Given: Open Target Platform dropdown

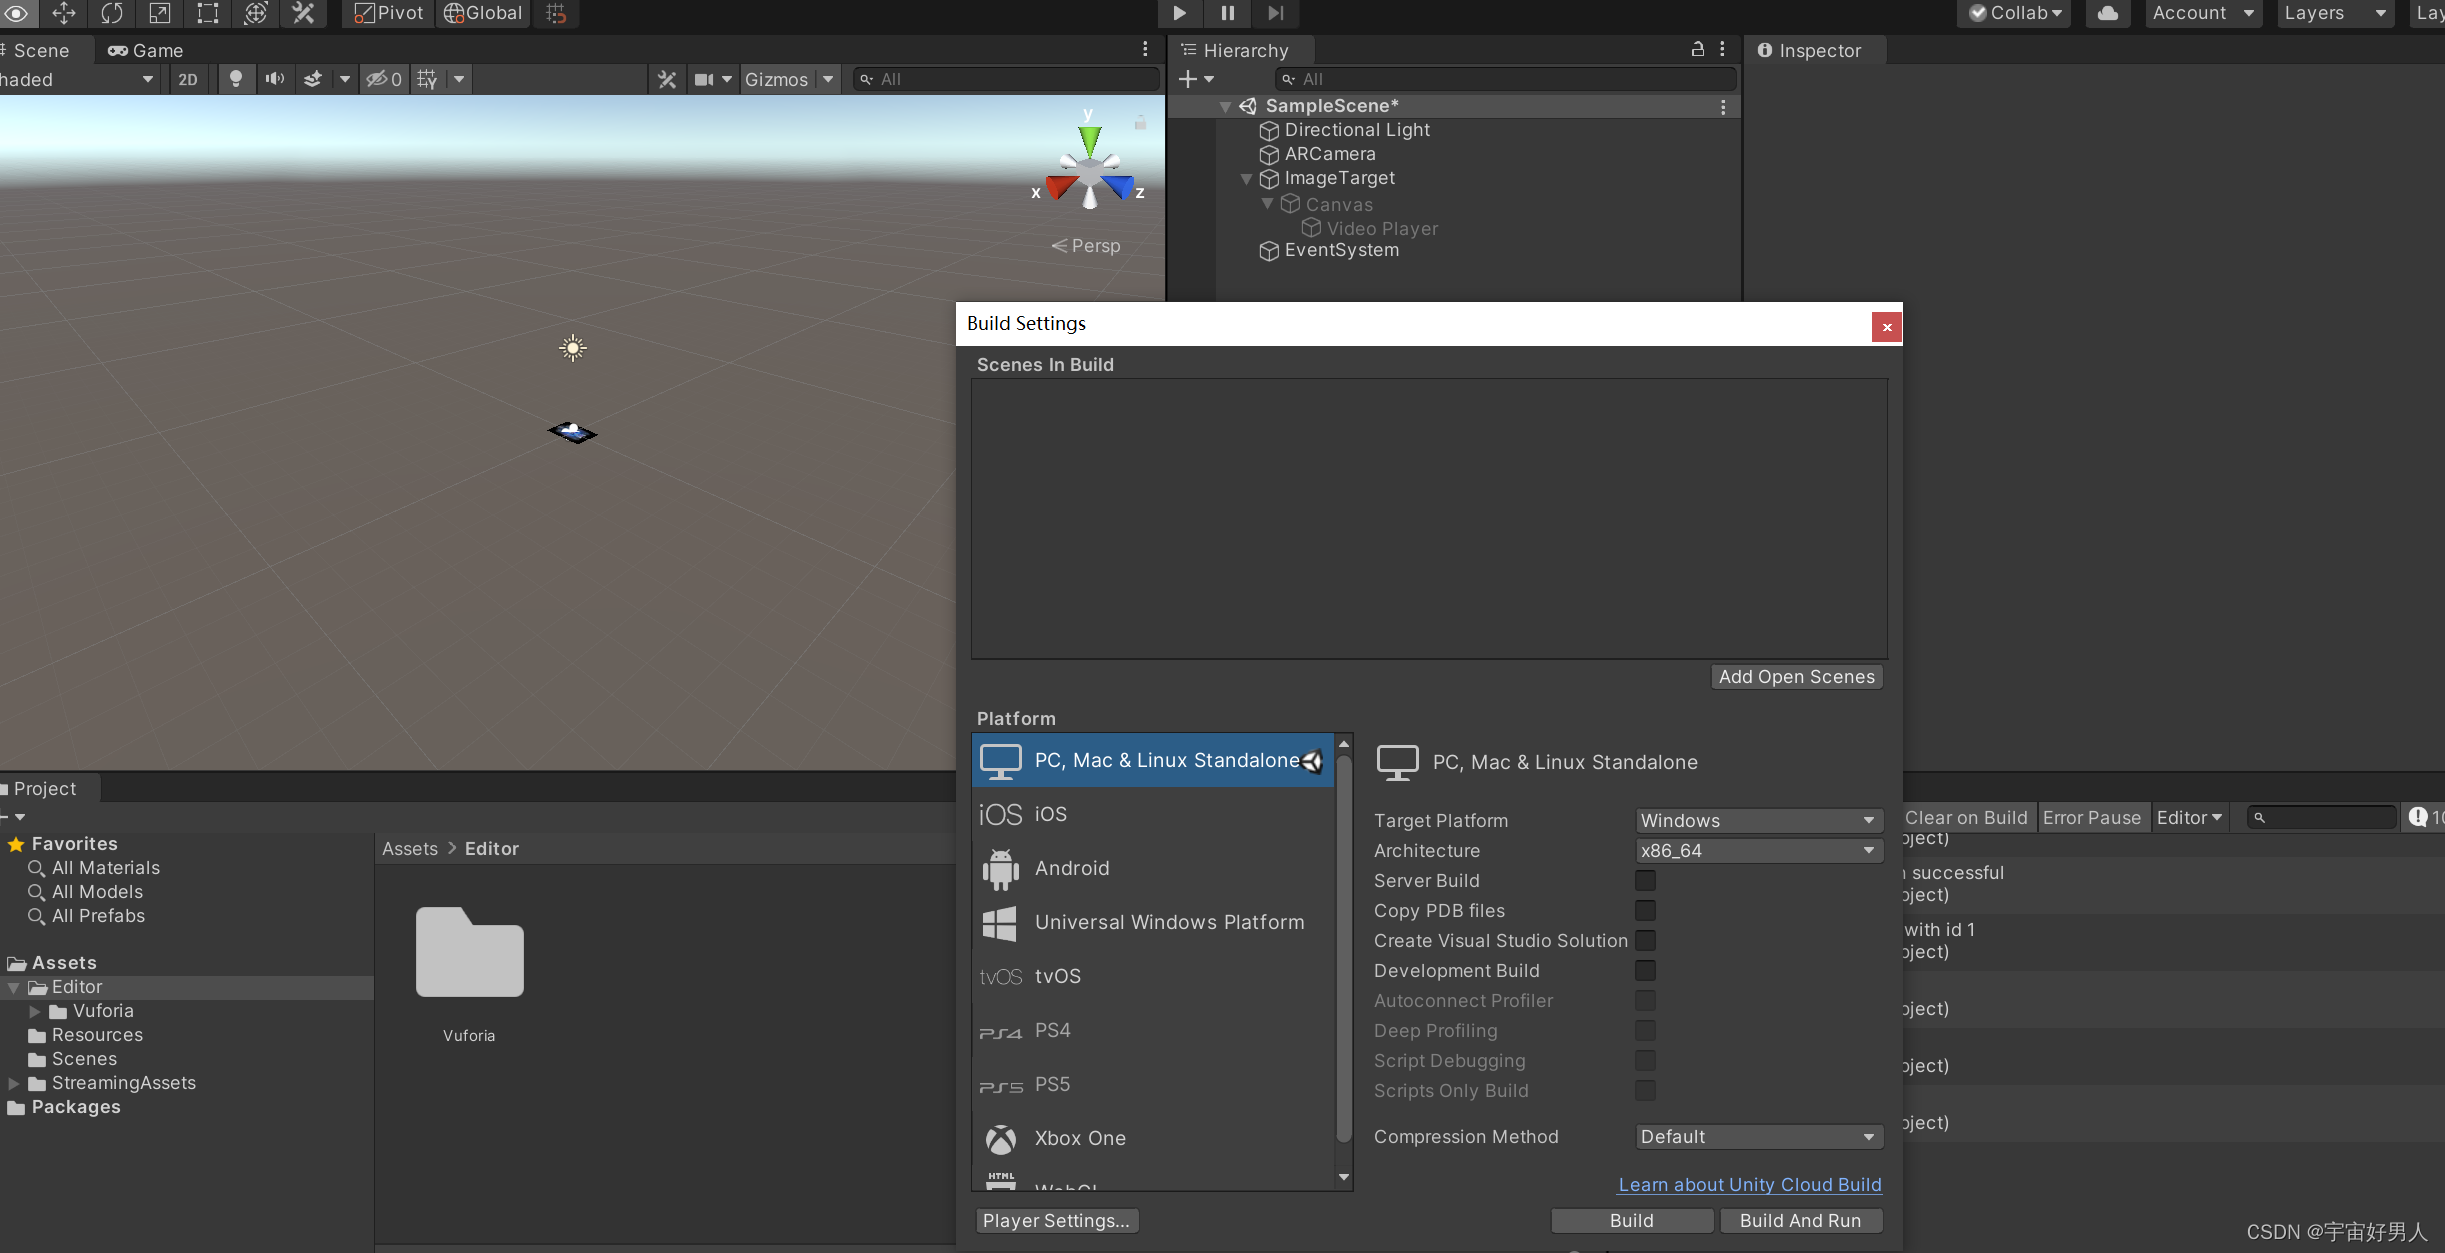Looking at the screenshot, I should pos(1759,820).
